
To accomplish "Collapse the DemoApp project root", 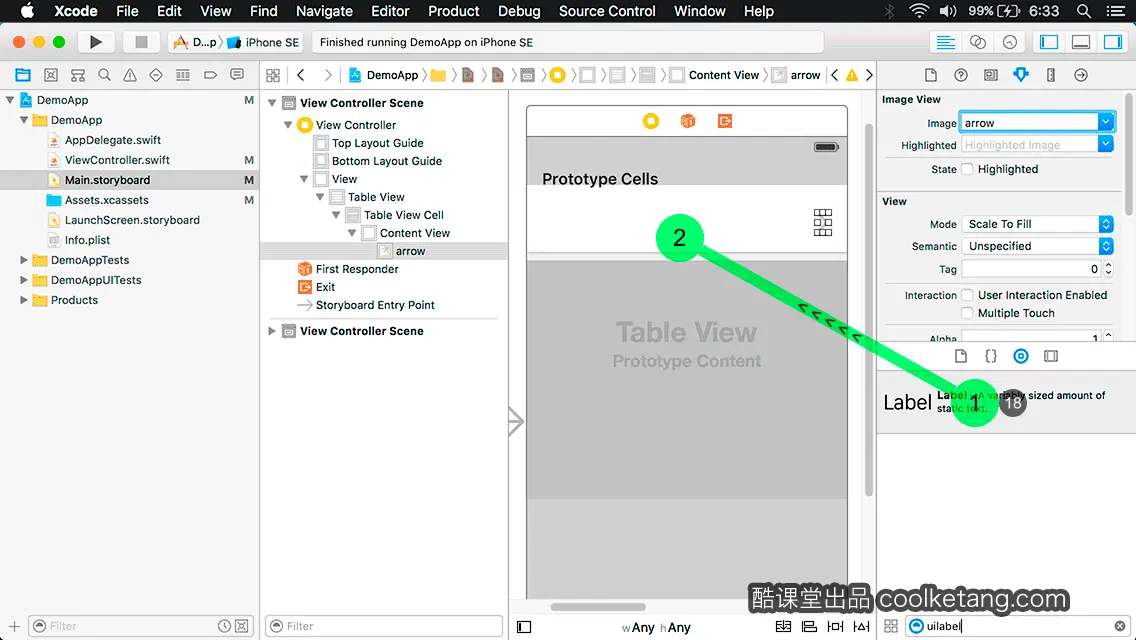I will point(10,100).
